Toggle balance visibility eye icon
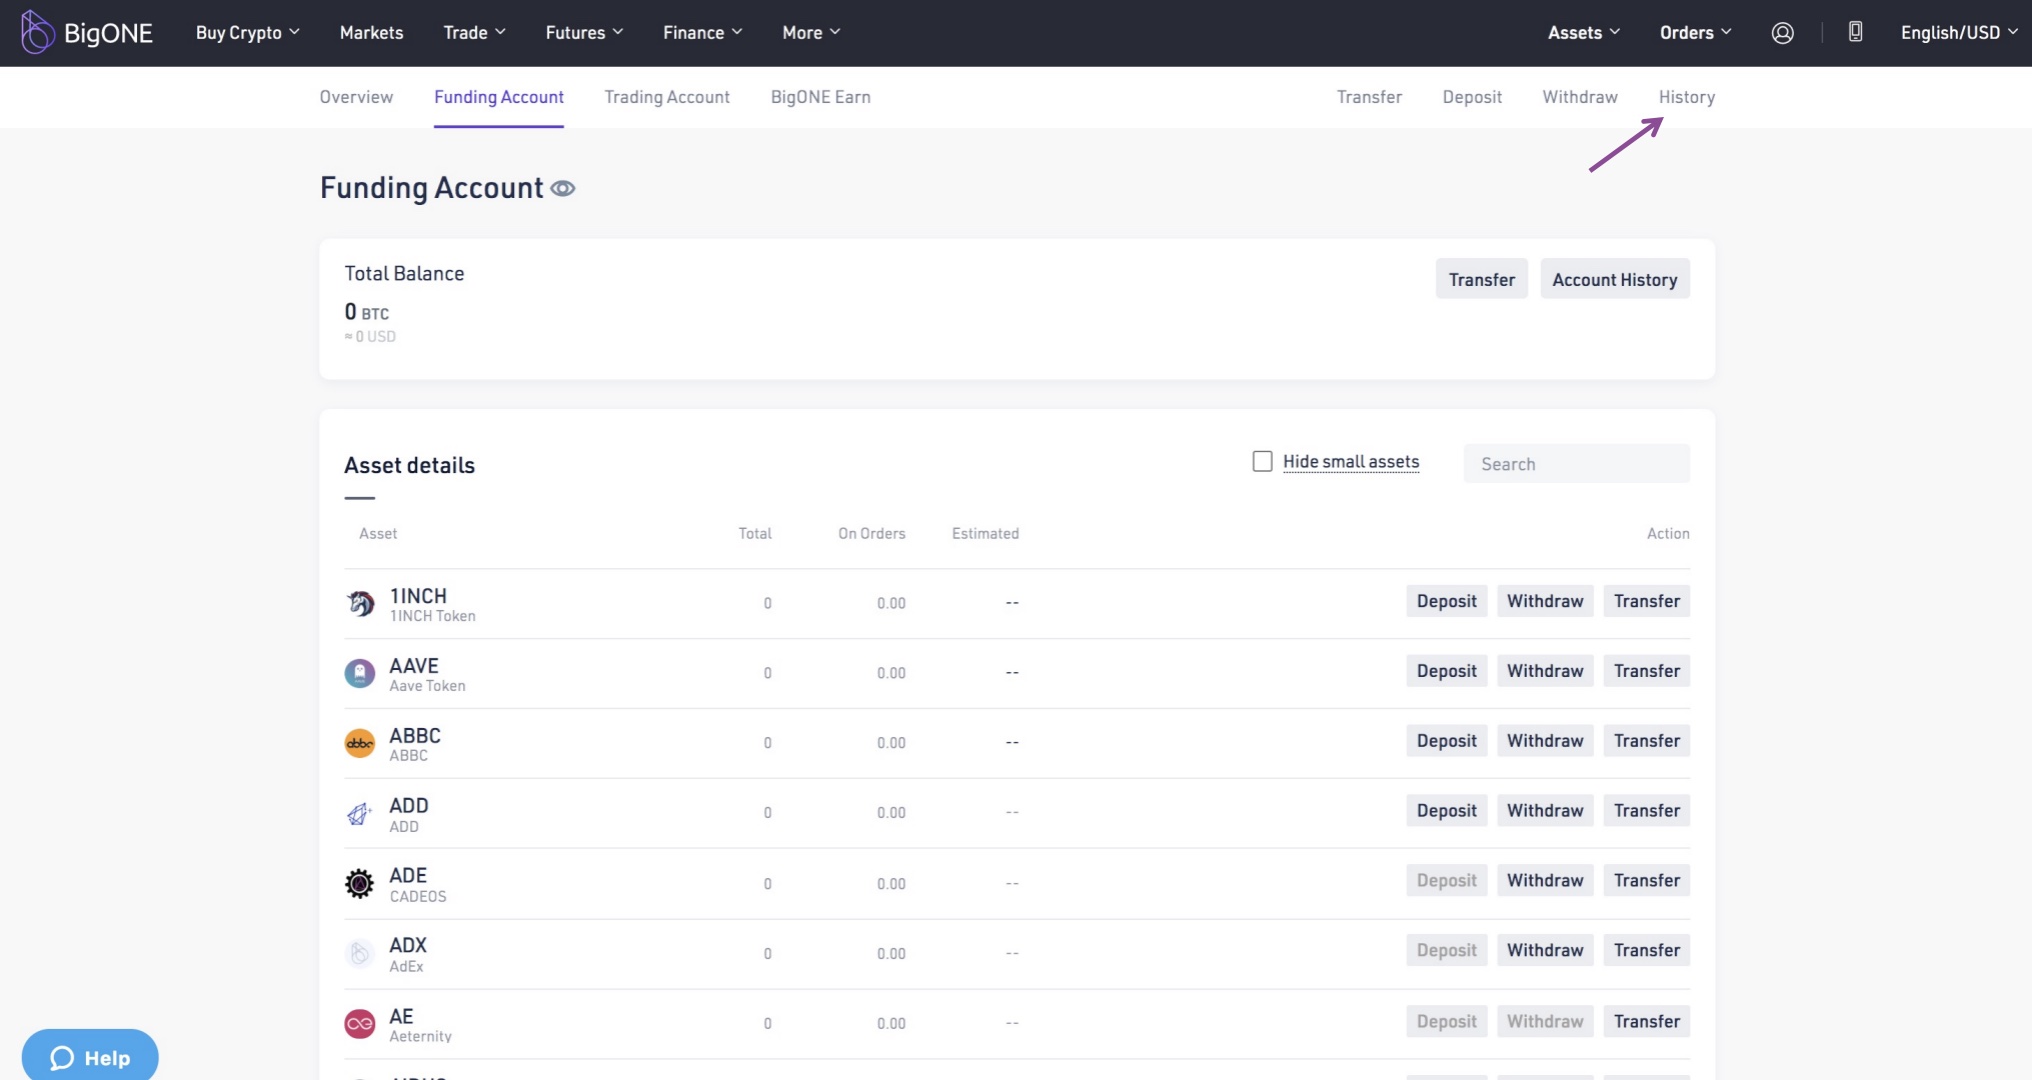This screenshot has height=1080, width=2032. (563, 189)
